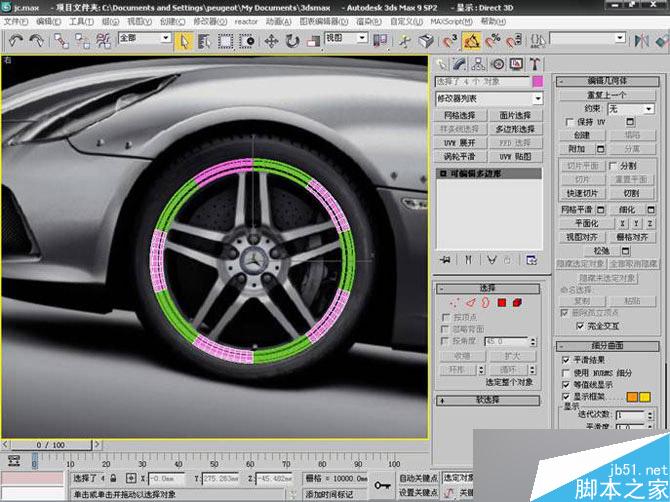This screenshot has height=502, width=670.
Task: Open the 约束 dropdown set to 无
Action: [x=631, y=108]
